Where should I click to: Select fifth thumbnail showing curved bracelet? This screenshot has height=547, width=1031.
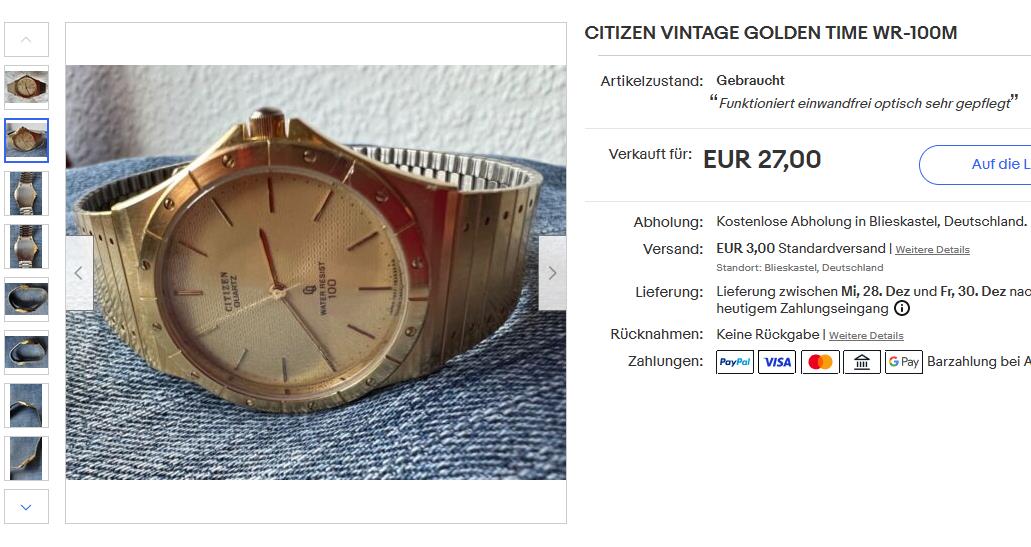pos(26,299)
